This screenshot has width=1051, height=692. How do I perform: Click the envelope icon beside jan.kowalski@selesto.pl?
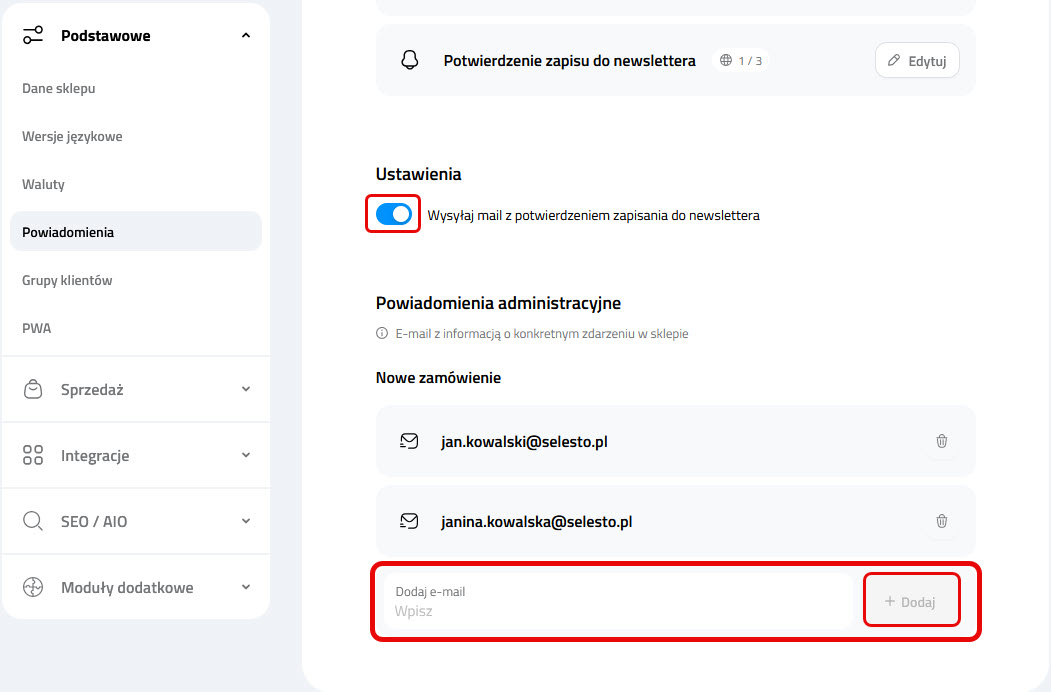pos(409,440)
